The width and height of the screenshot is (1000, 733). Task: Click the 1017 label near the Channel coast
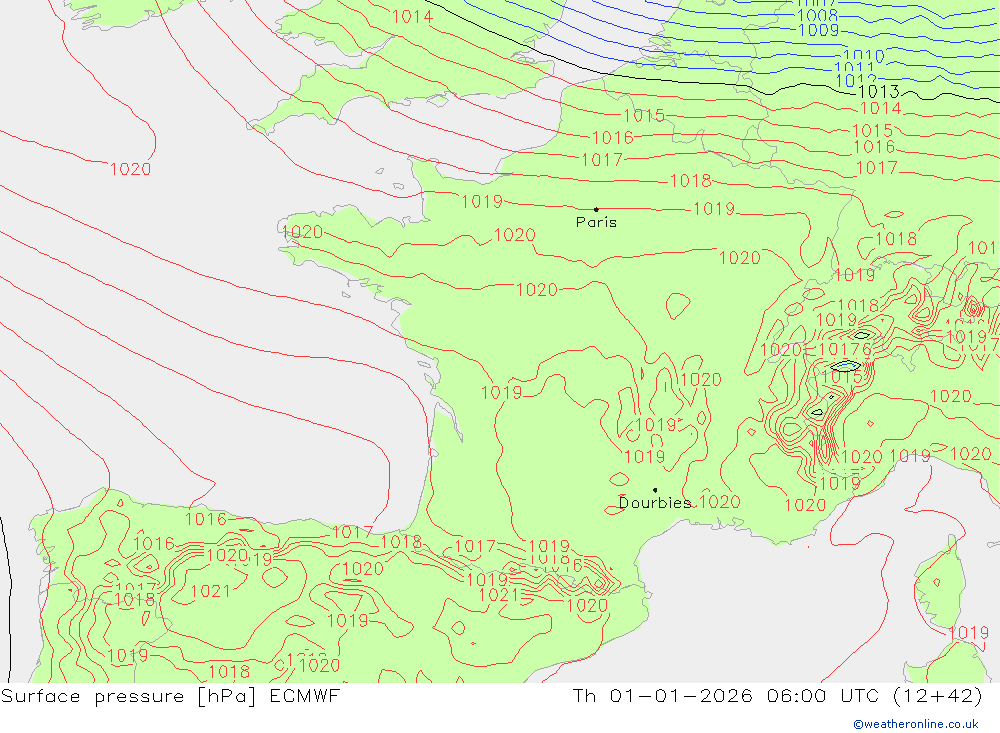pyautogui.click(x=602, y=159)
